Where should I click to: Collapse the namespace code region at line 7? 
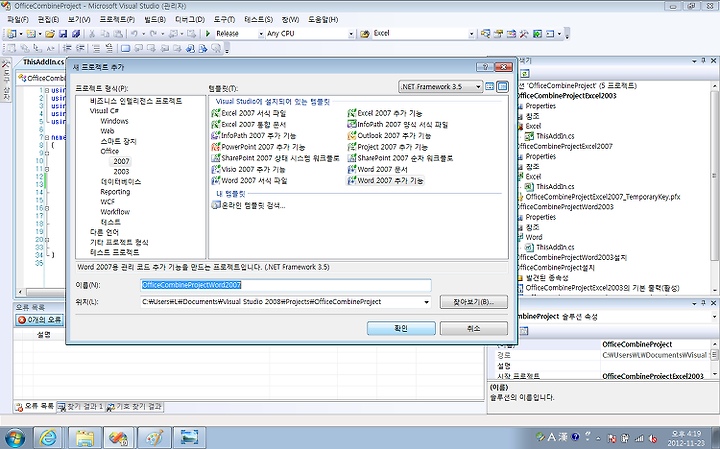[x=47, y=137]
